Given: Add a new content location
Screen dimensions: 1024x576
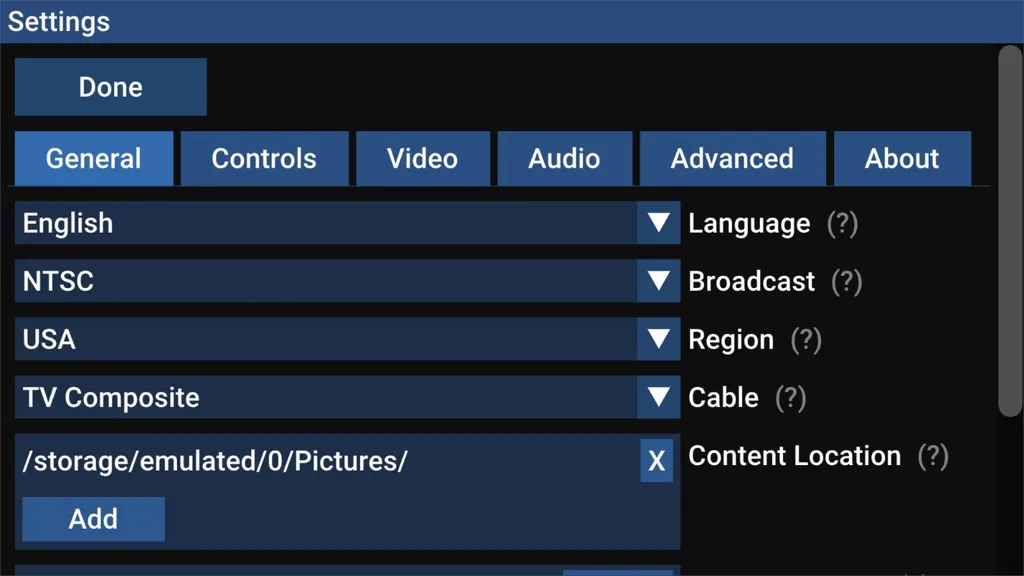Looking at the screenshot, I should click(93, 519).
